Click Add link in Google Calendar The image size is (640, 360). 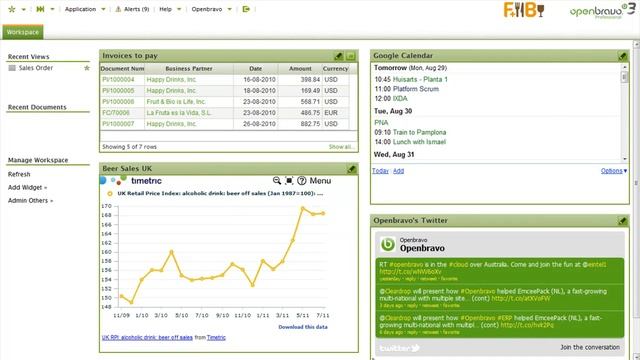click(398, 171)
